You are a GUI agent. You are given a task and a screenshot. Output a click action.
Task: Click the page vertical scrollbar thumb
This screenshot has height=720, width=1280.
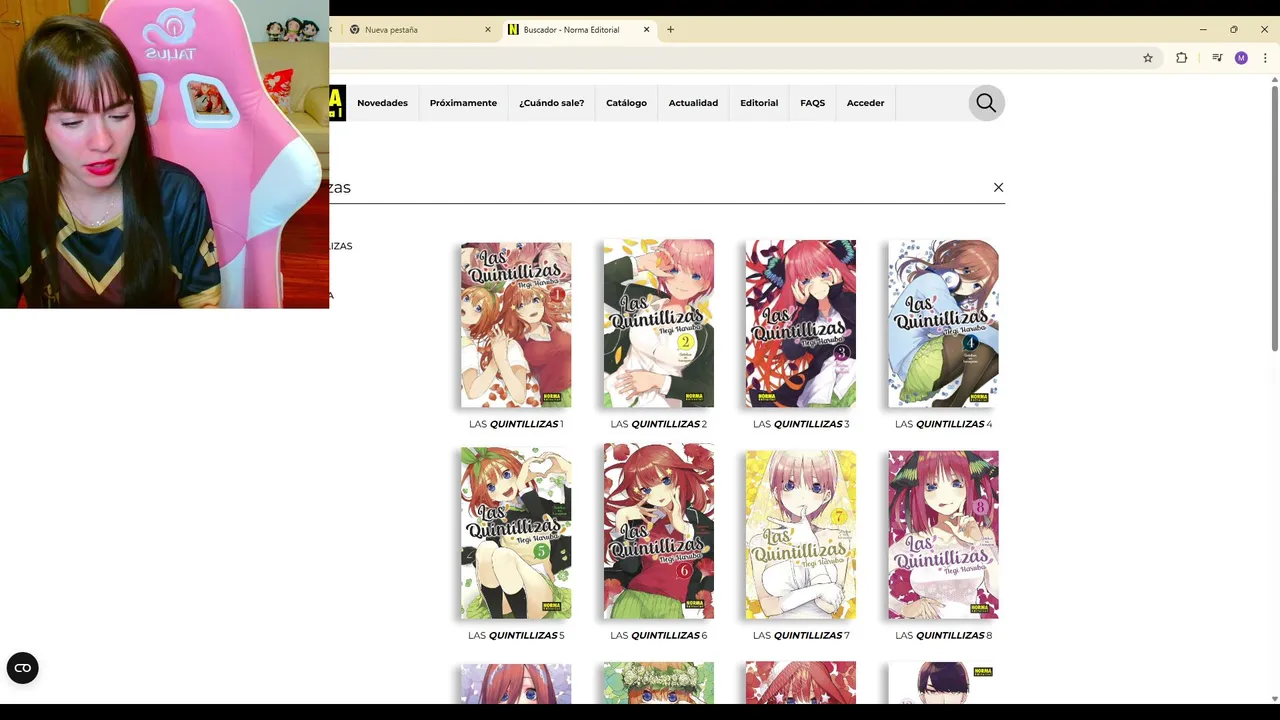[1274, 219]
